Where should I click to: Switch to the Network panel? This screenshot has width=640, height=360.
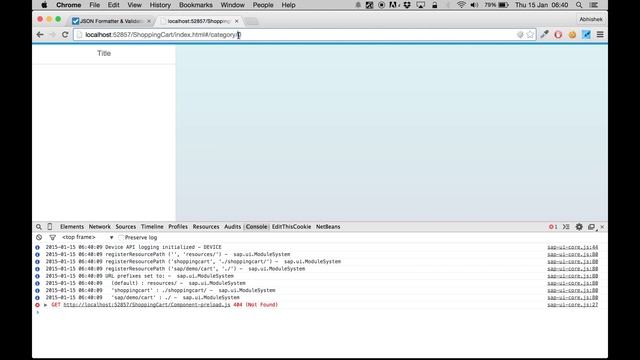tap(100, 227)
